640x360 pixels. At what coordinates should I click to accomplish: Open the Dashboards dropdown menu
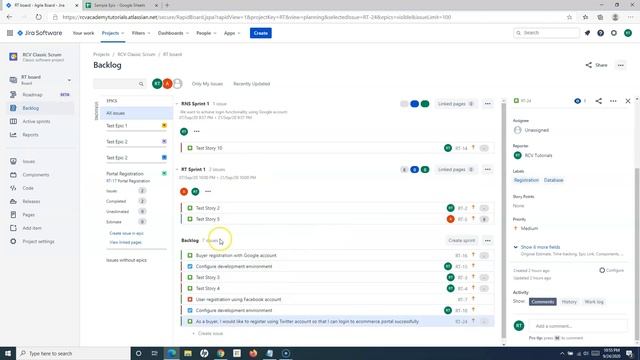click(x=173, y=33)
